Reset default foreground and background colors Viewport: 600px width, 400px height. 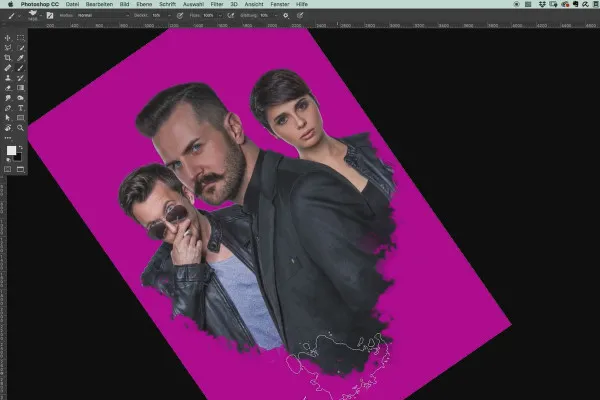[8, 159]
